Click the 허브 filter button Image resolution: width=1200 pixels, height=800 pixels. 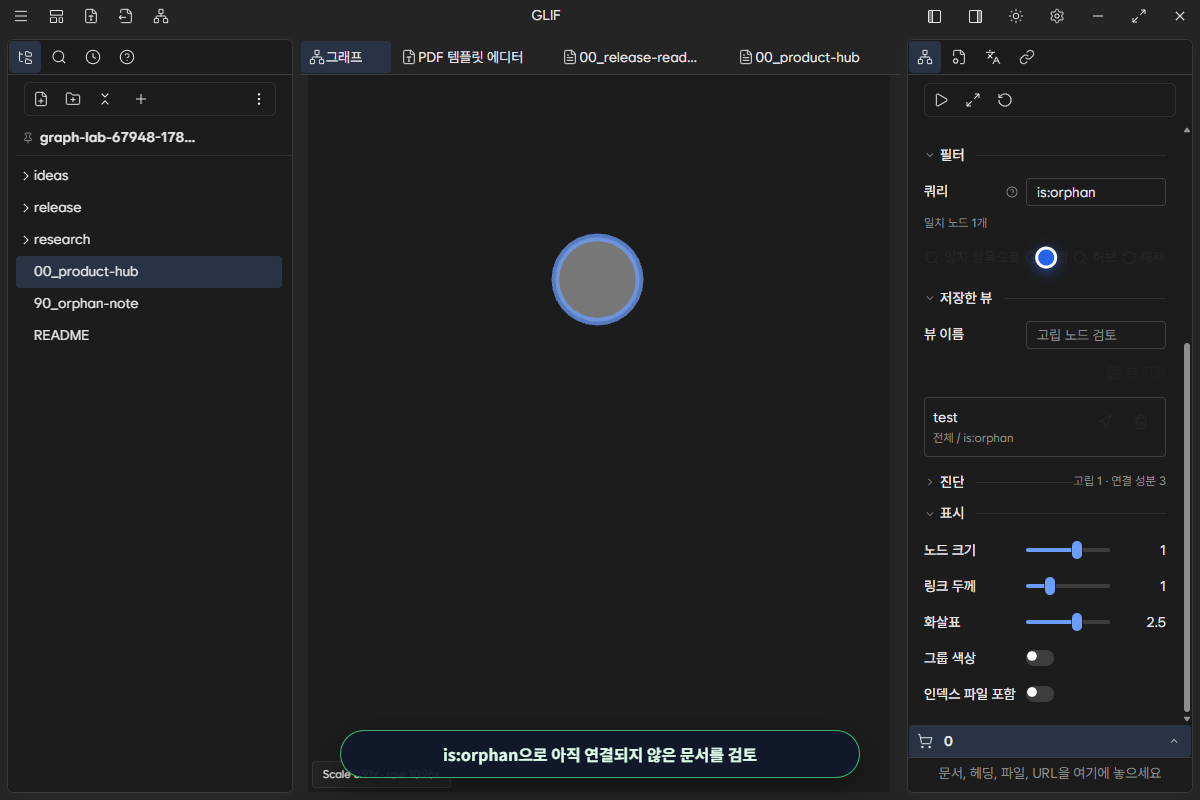(1094, 258)
